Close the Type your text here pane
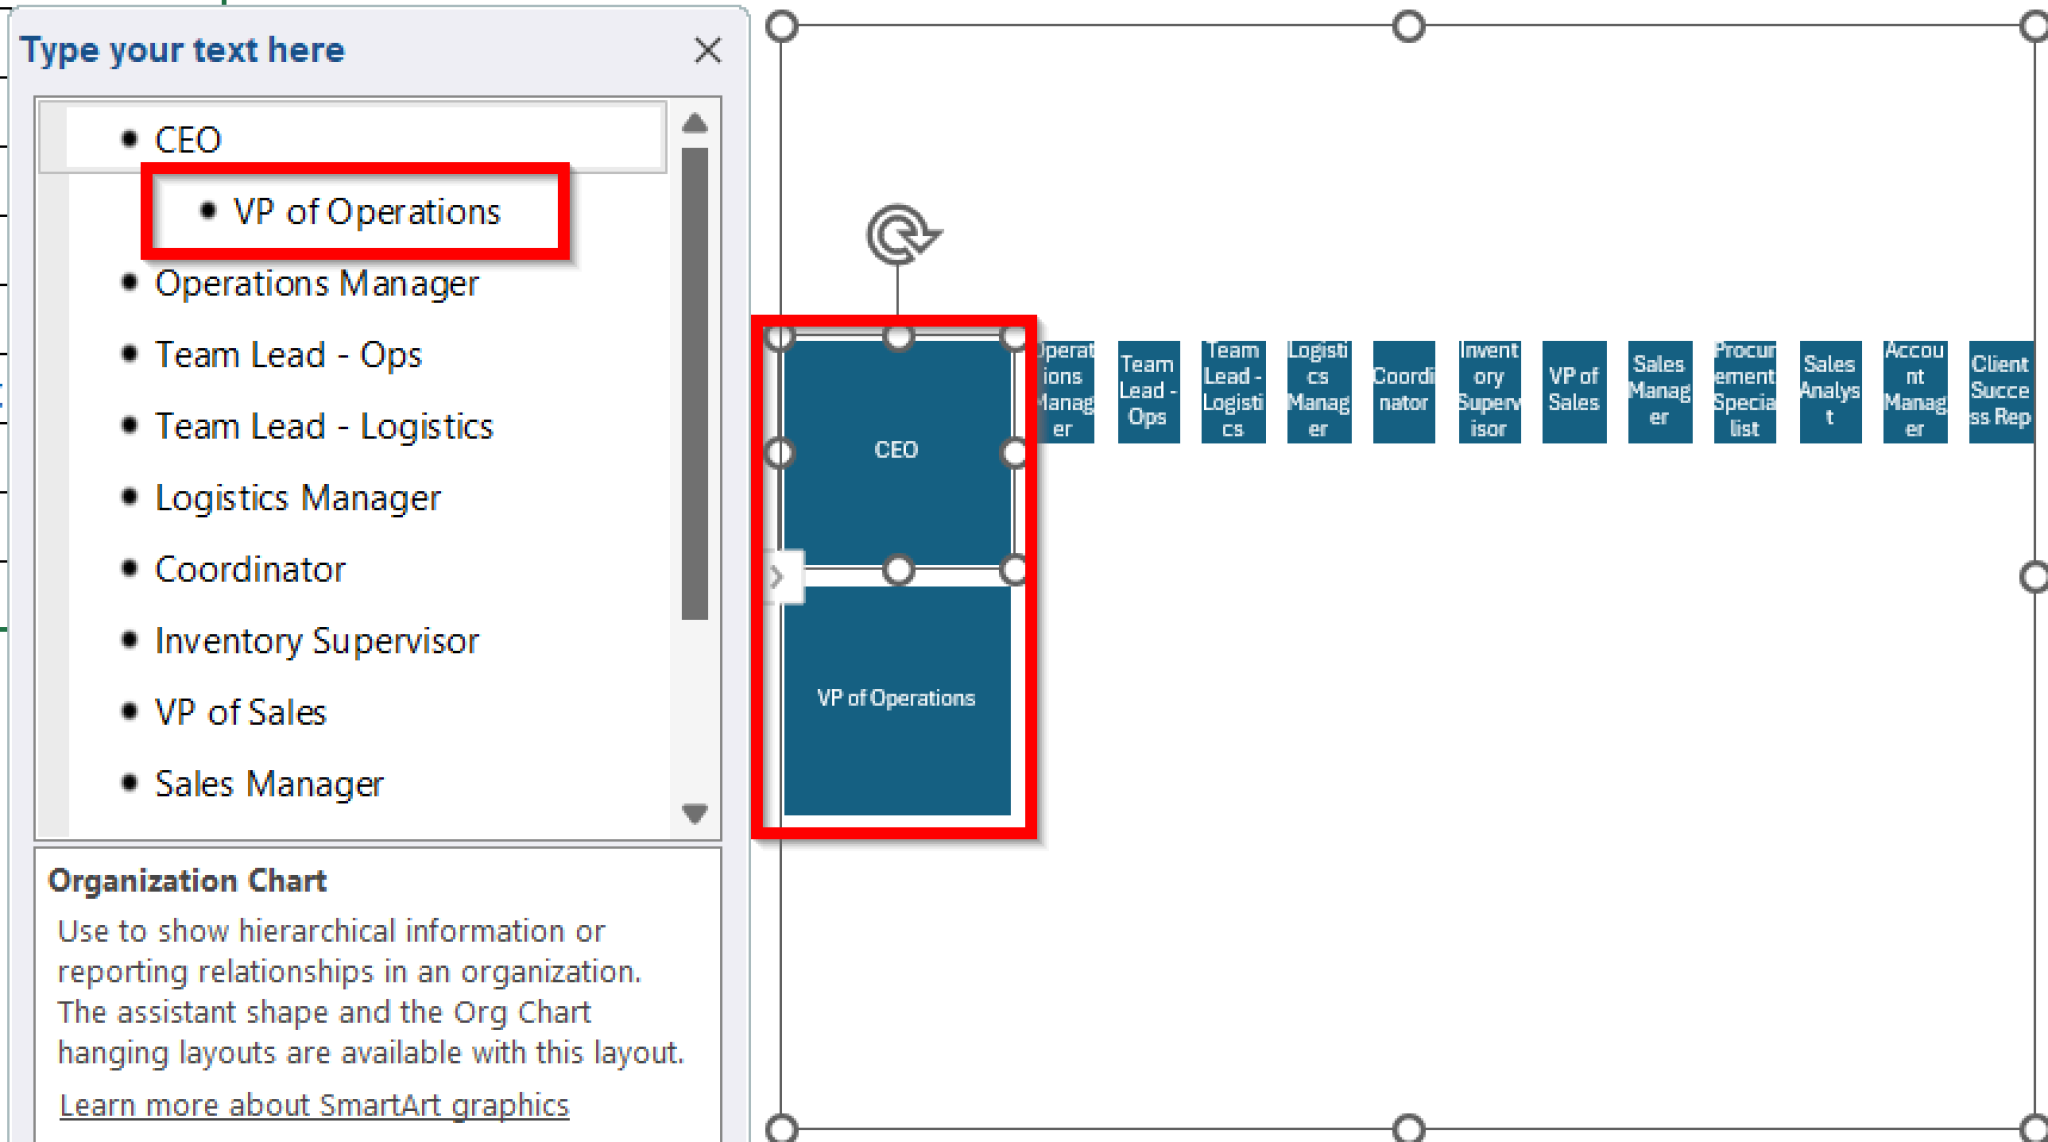The width and height of the screenshot is (2048, 1142). click(x=708, y=50)
